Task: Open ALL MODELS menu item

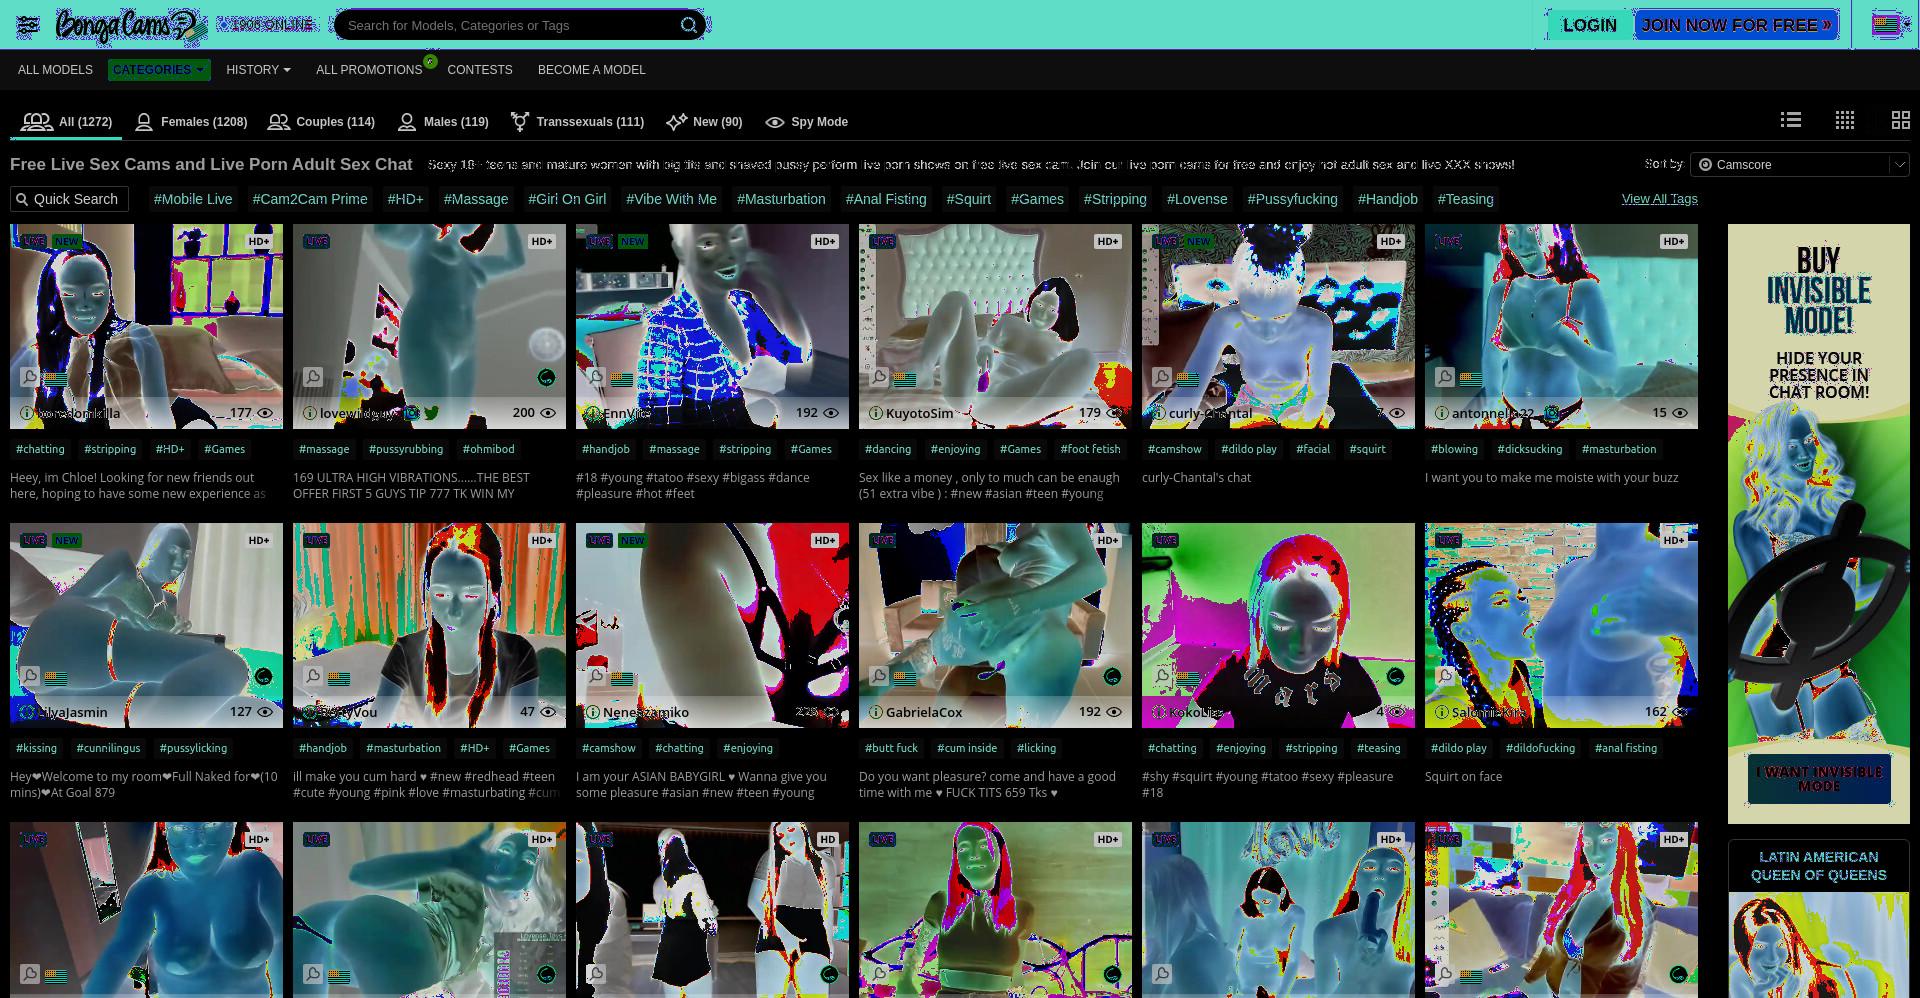Action: [55, 70]
